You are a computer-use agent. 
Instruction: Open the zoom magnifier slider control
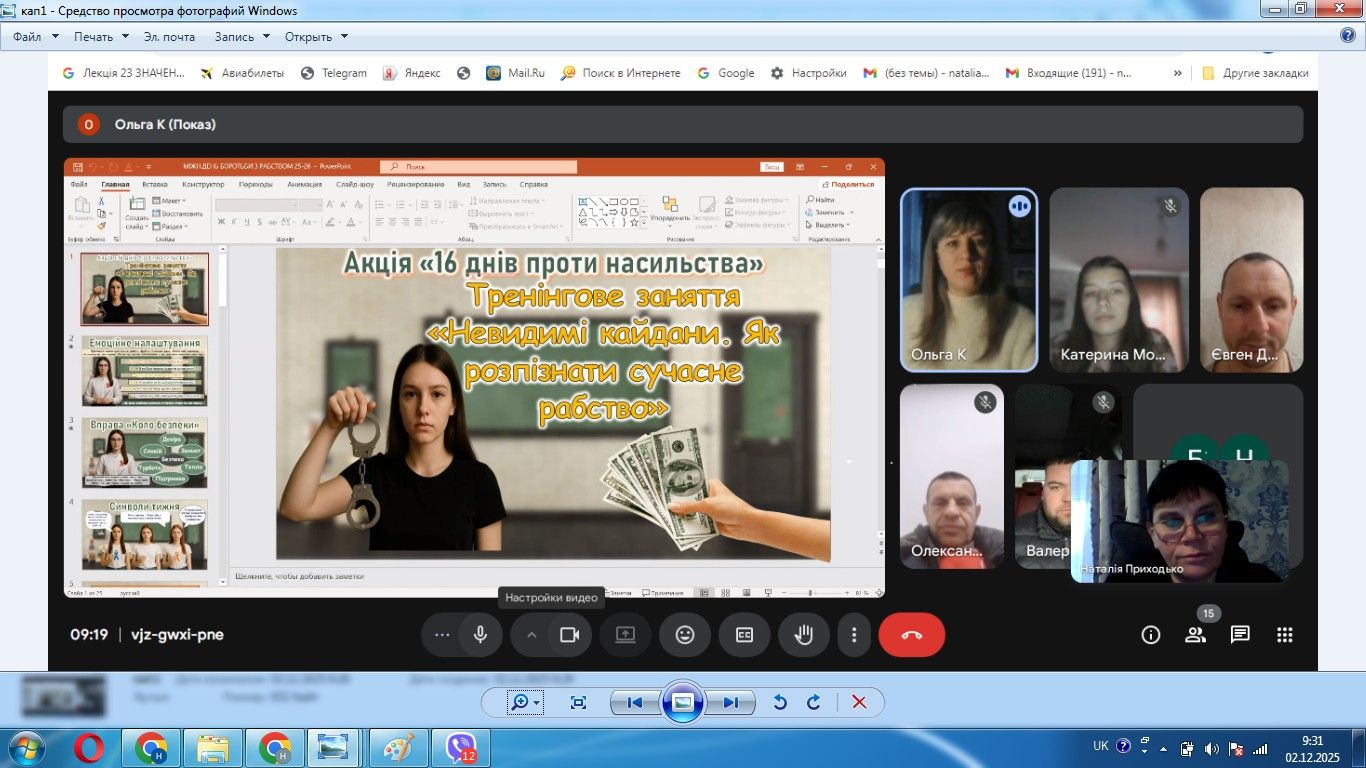(524, 703)
